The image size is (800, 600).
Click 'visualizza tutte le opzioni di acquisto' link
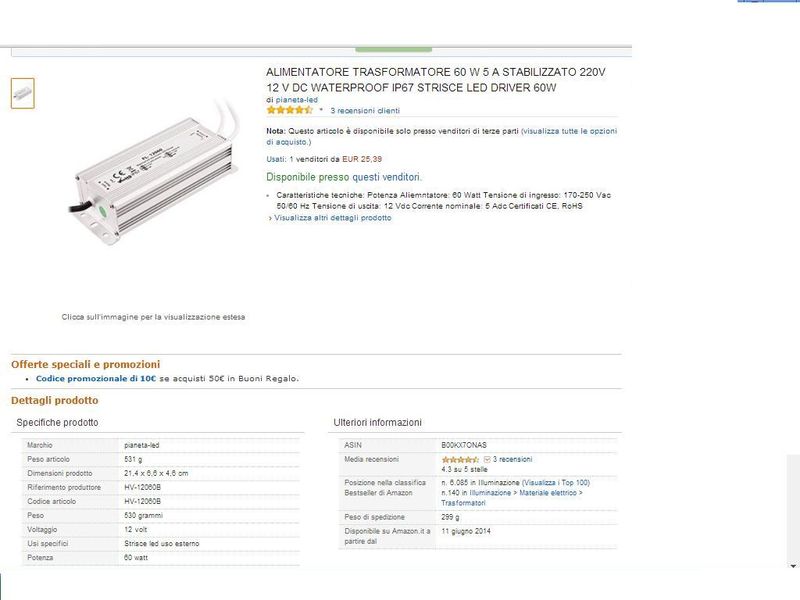point(569,131)
